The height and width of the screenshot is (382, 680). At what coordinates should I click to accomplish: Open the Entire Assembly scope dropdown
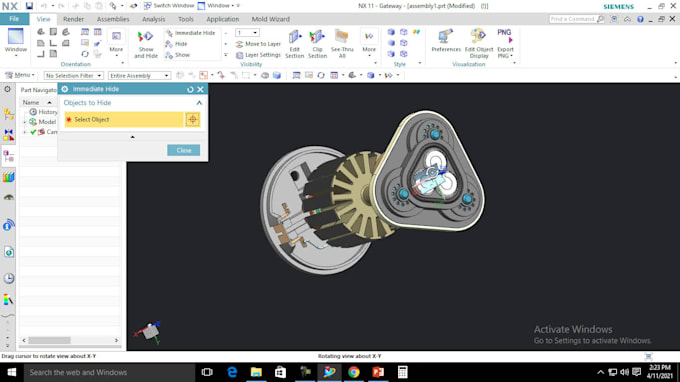click(x=139, y=75)
